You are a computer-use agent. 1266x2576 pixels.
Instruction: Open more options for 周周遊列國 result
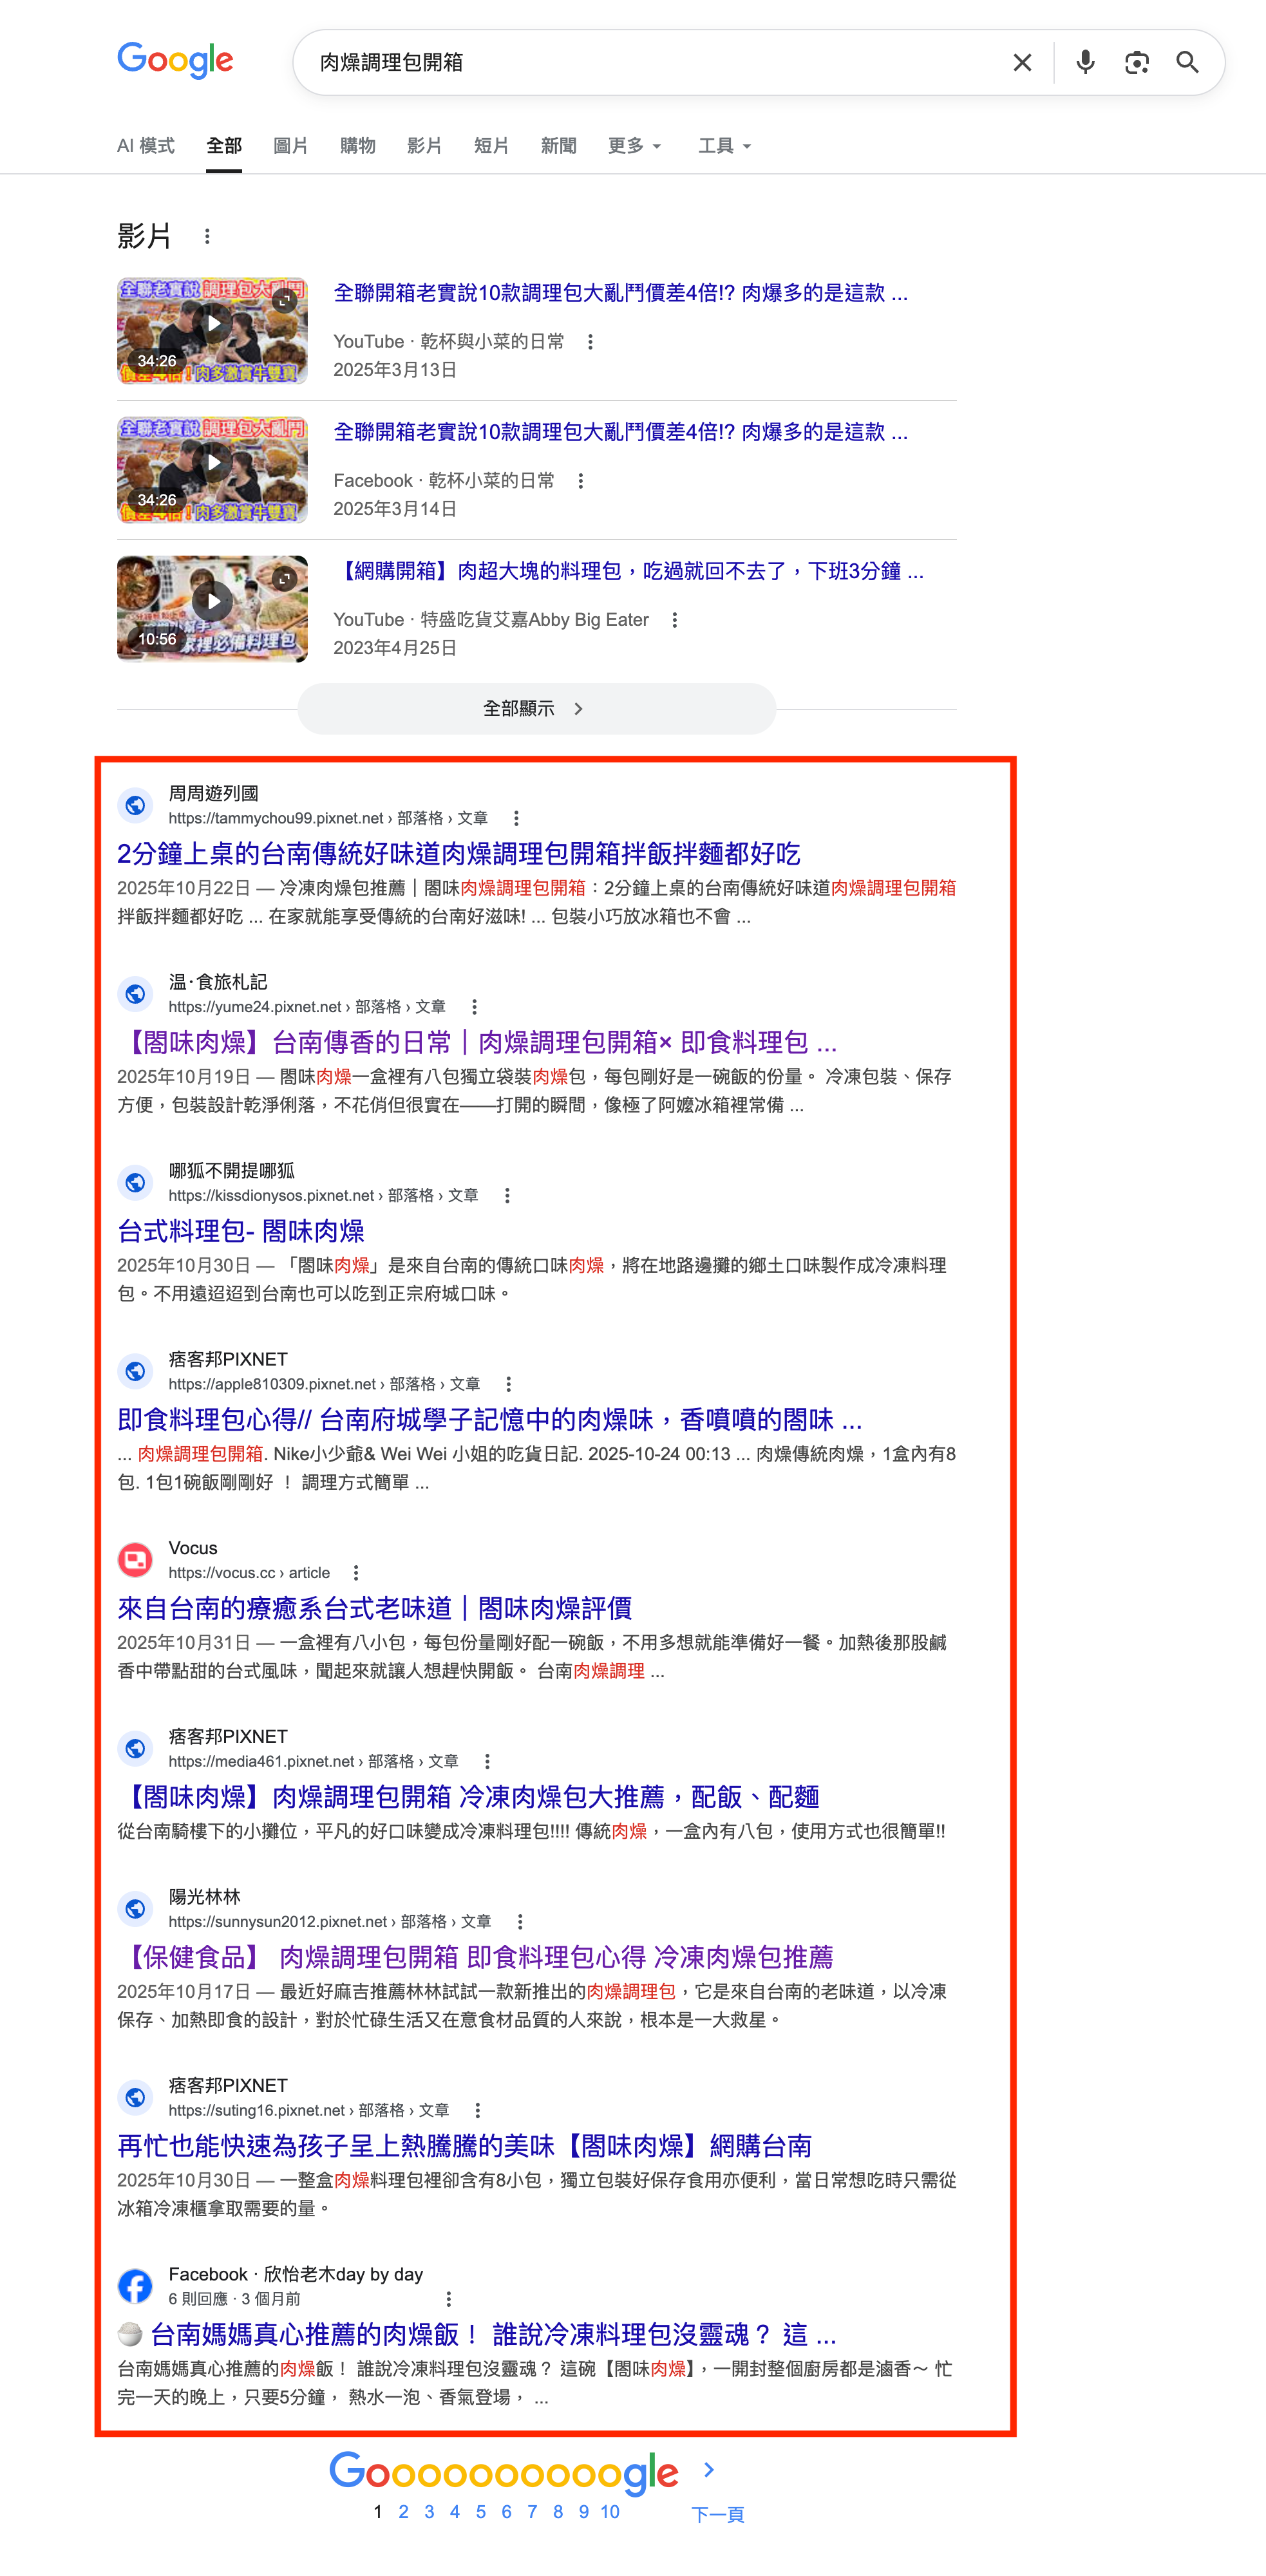[516, 818]
